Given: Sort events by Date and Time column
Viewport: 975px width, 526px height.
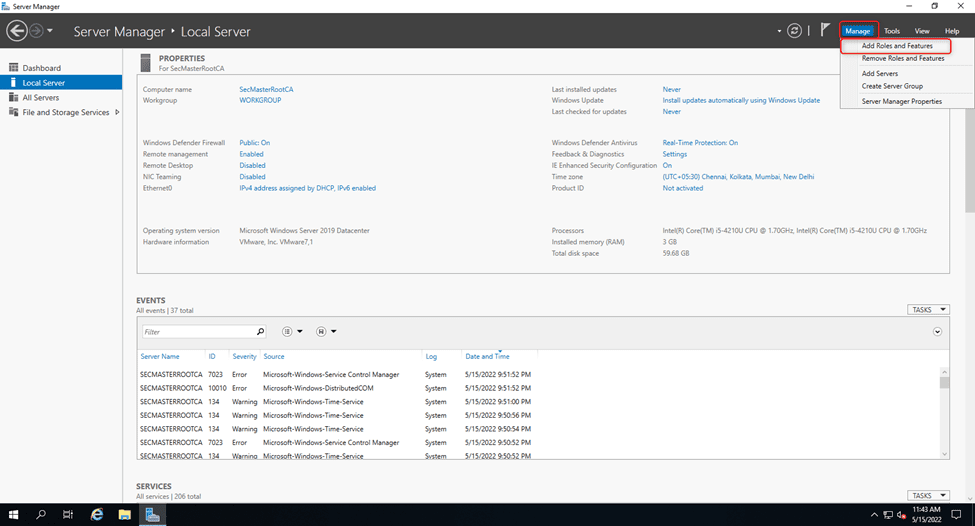Looking at the screenshot, I should pyautogui.click(x=487, y=356).
